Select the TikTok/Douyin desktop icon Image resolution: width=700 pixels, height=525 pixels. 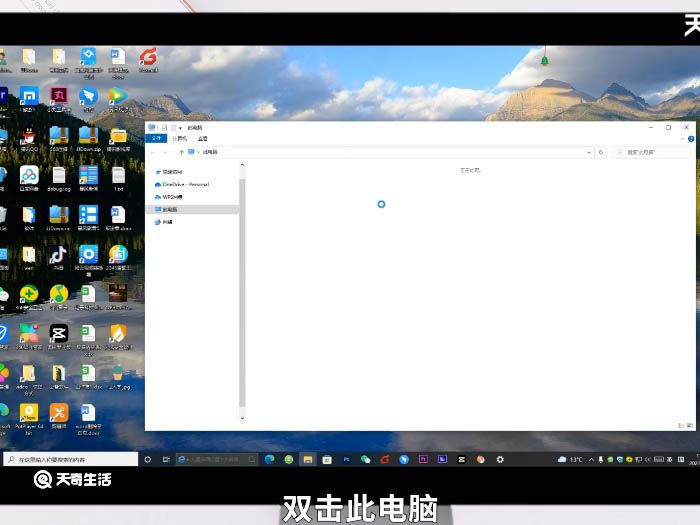pos(58,258)
